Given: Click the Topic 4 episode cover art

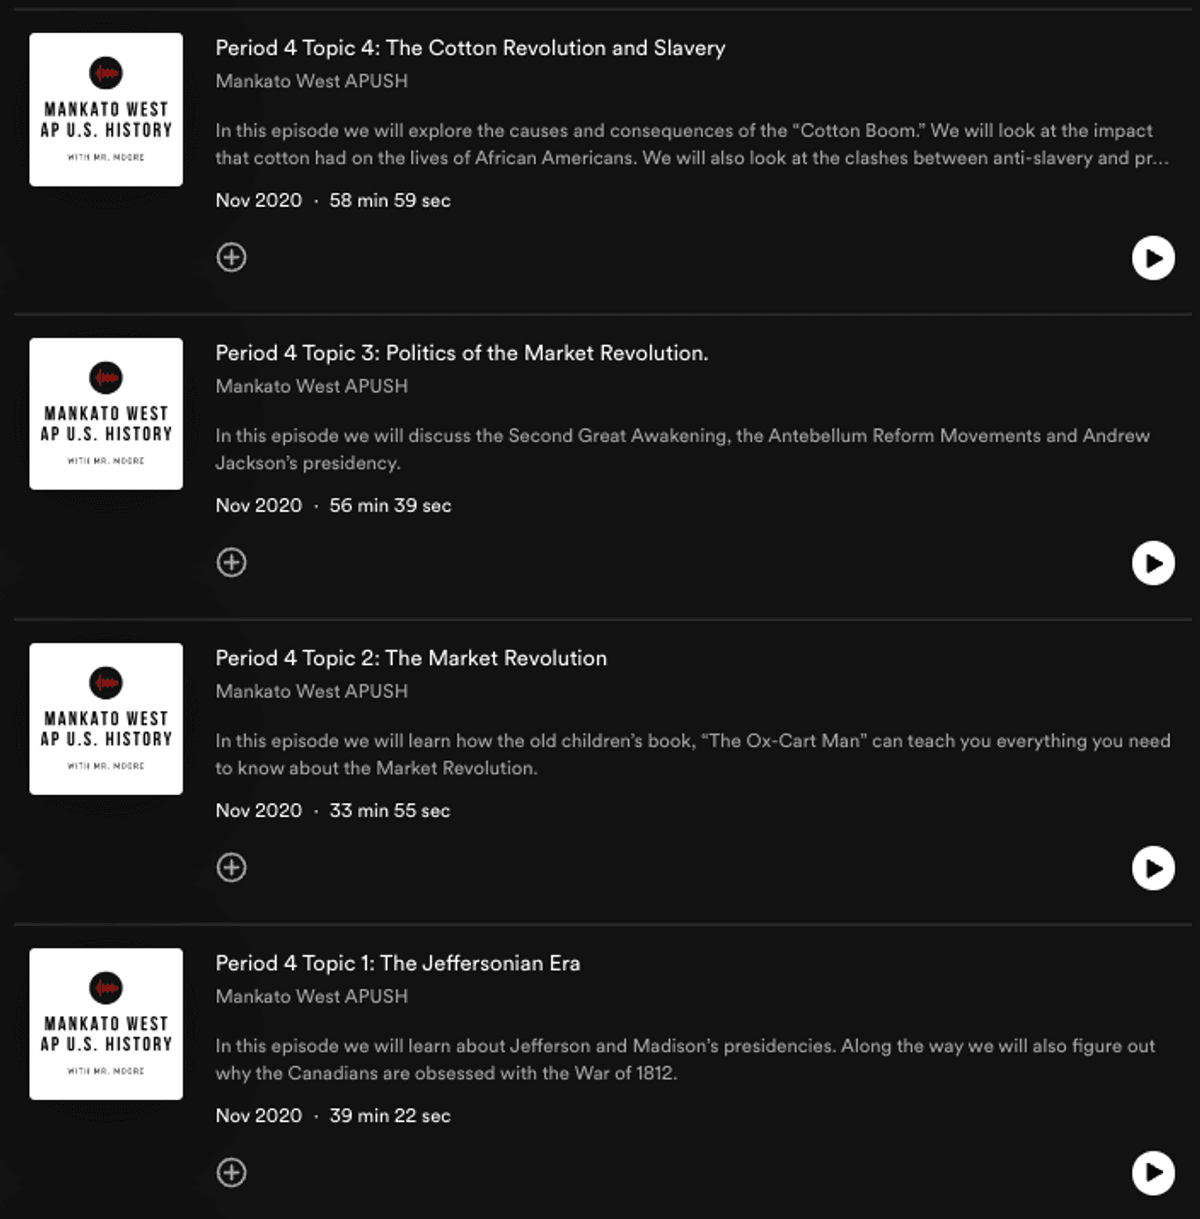Looking at the screenshot, I should point(106,109).
